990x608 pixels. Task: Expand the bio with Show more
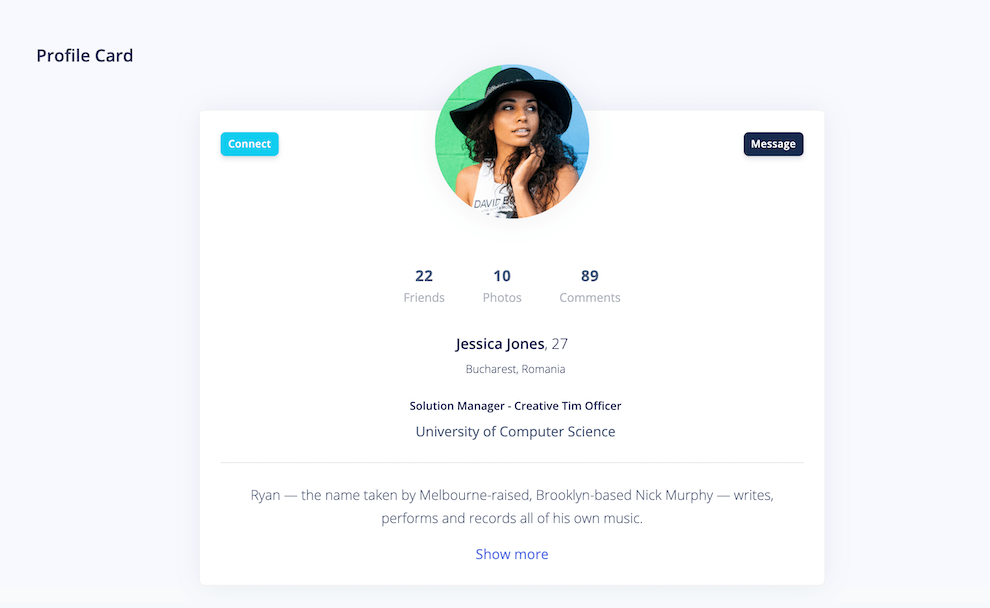tap(511, 554)
